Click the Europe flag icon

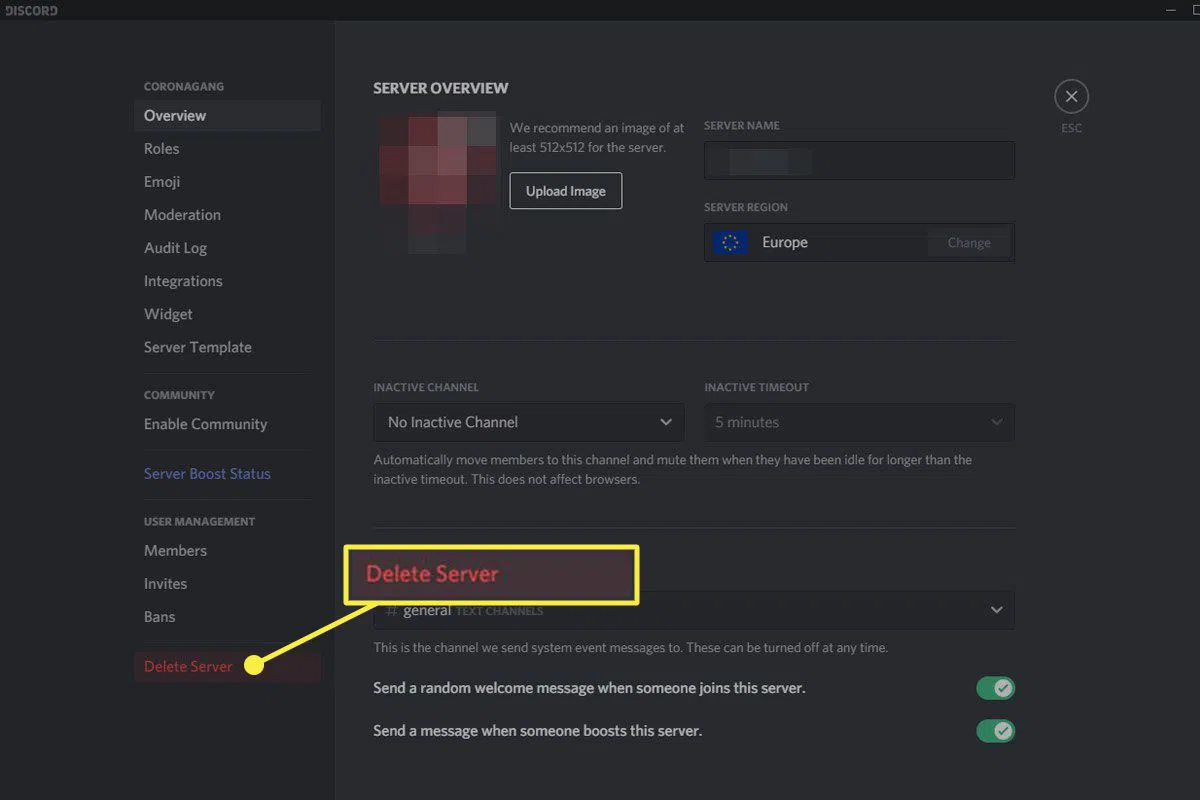pyautogui.click(x=730, y=242)
